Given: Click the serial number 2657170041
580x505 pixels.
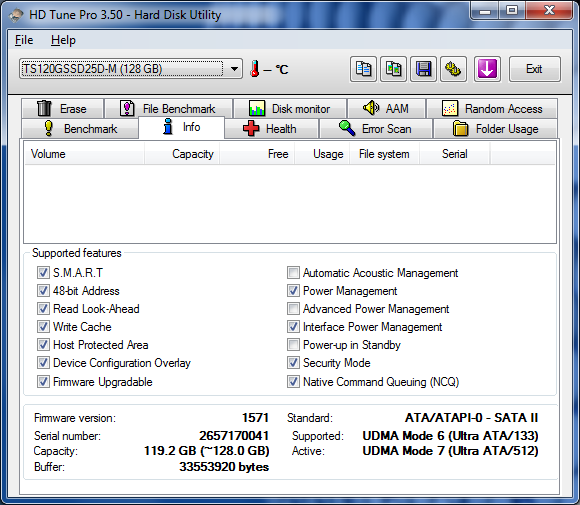Looking at the screenshot, I should 234,436.
